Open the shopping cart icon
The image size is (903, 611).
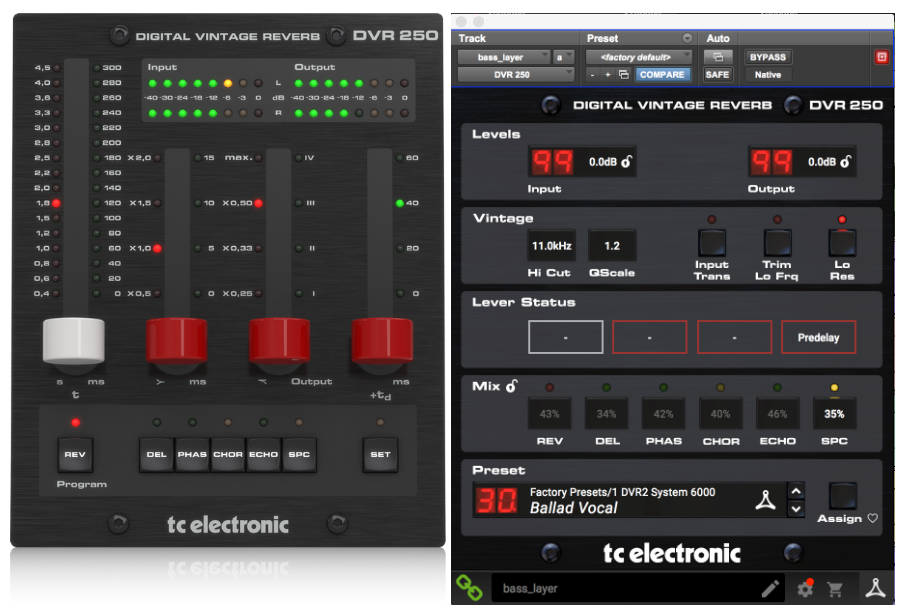(834, 589)
